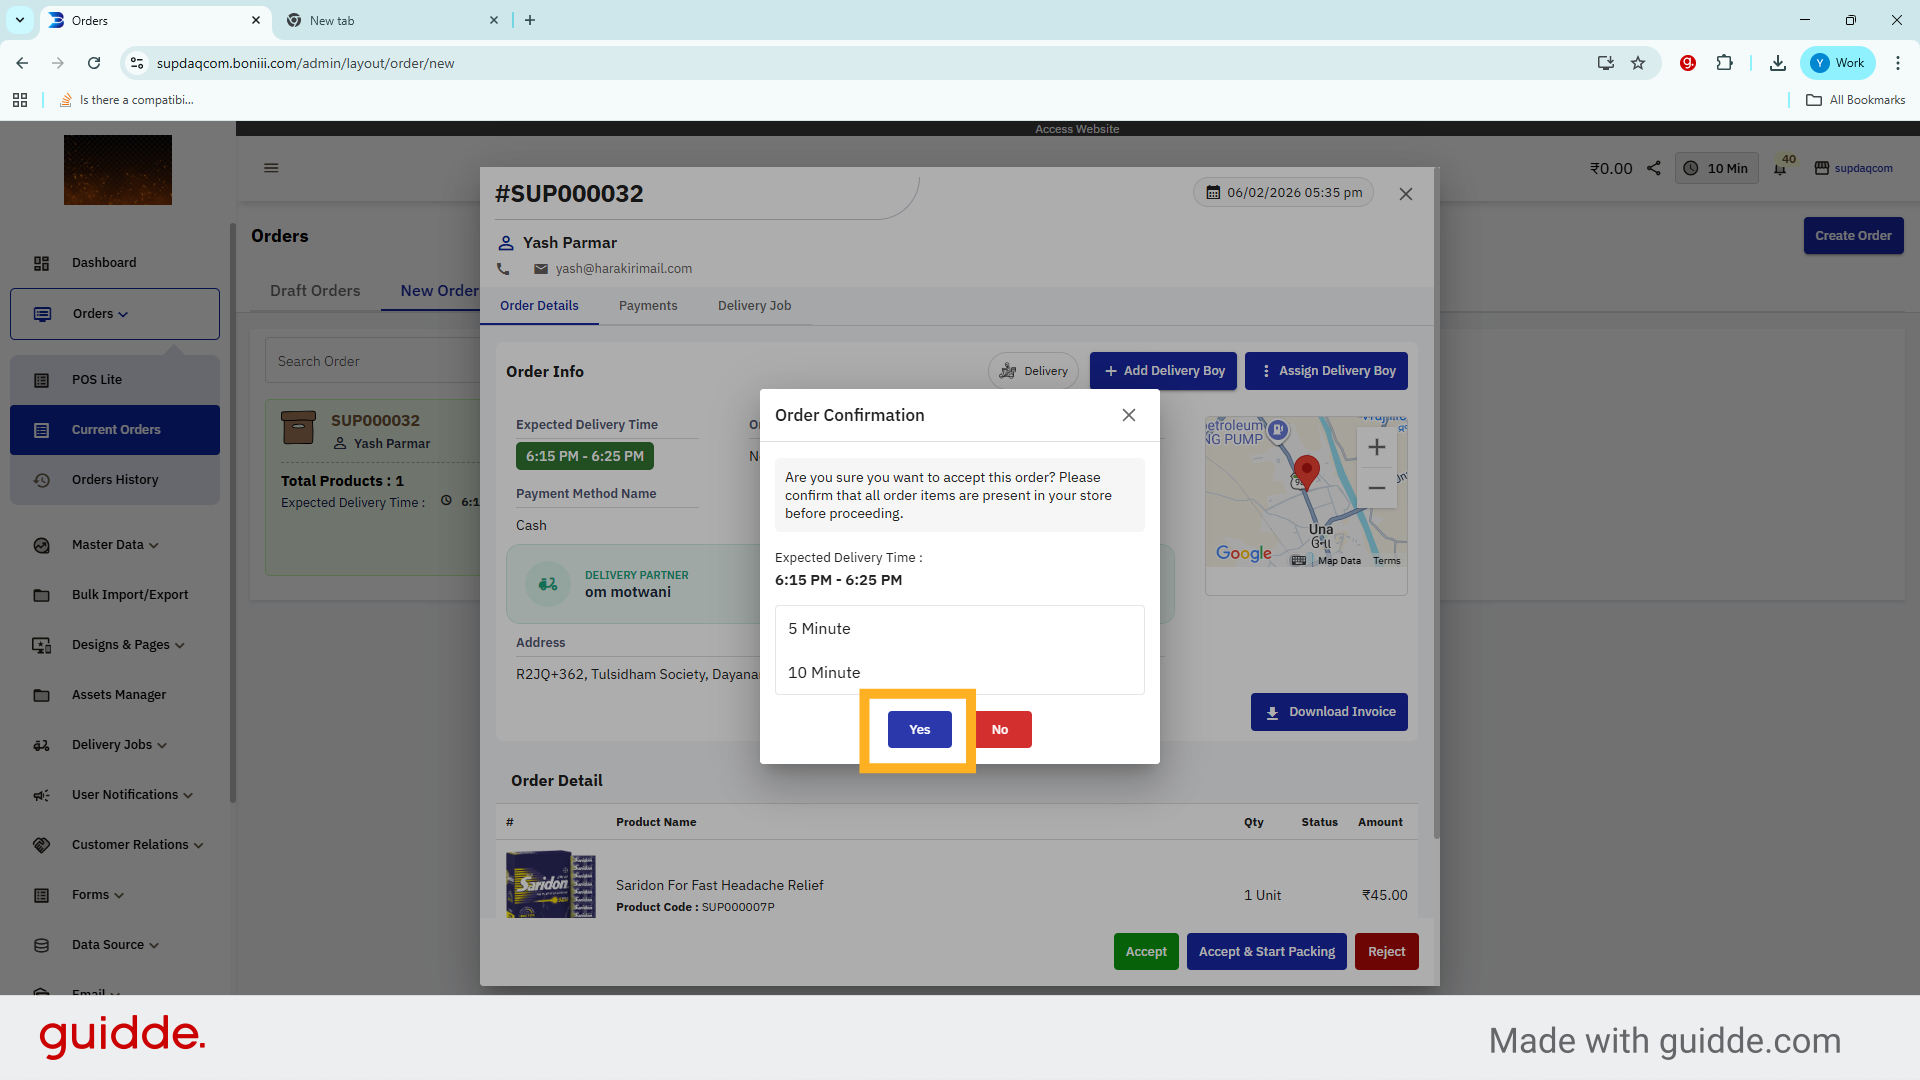Open the notifications bell showing 40
Image resolution: width=1920 pixels, height=1080 pixels.
pyautogui.click(x=1782, y=168)
